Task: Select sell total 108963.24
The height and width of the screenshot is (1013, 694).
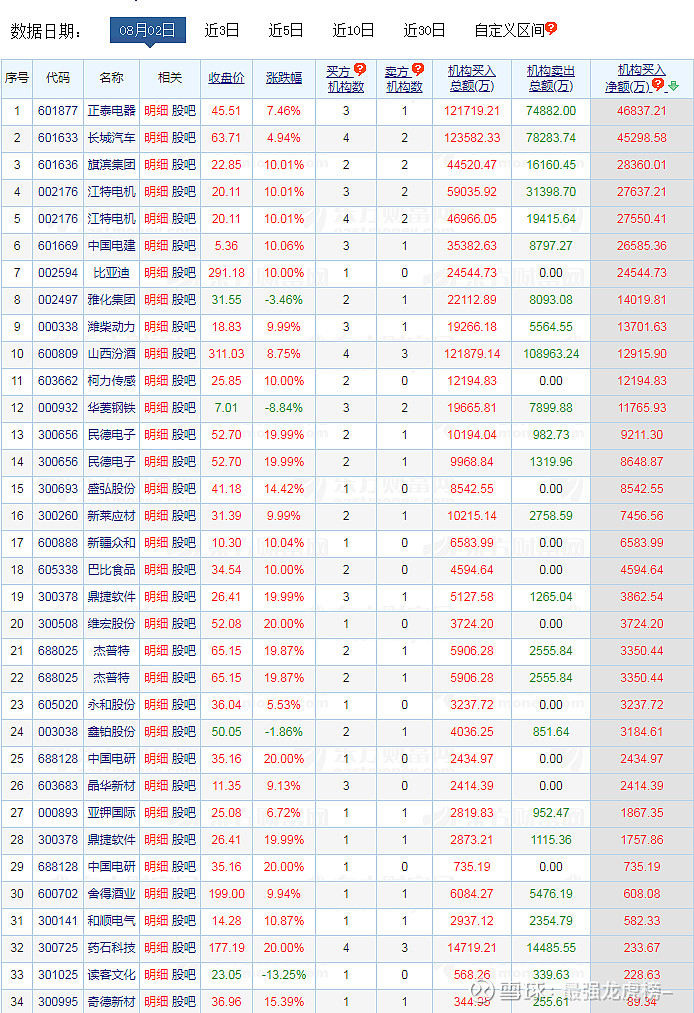Action: (551, 354)
